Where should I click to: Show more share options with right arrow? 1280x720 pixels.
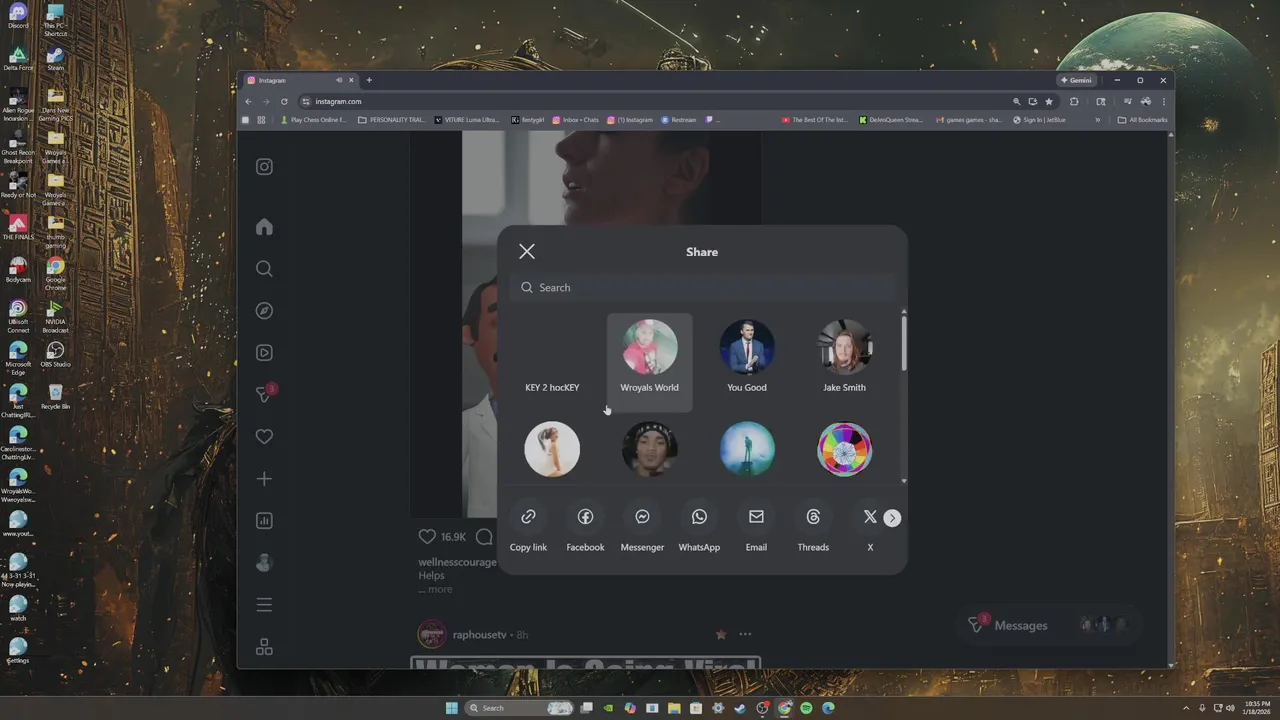point(892,518)
